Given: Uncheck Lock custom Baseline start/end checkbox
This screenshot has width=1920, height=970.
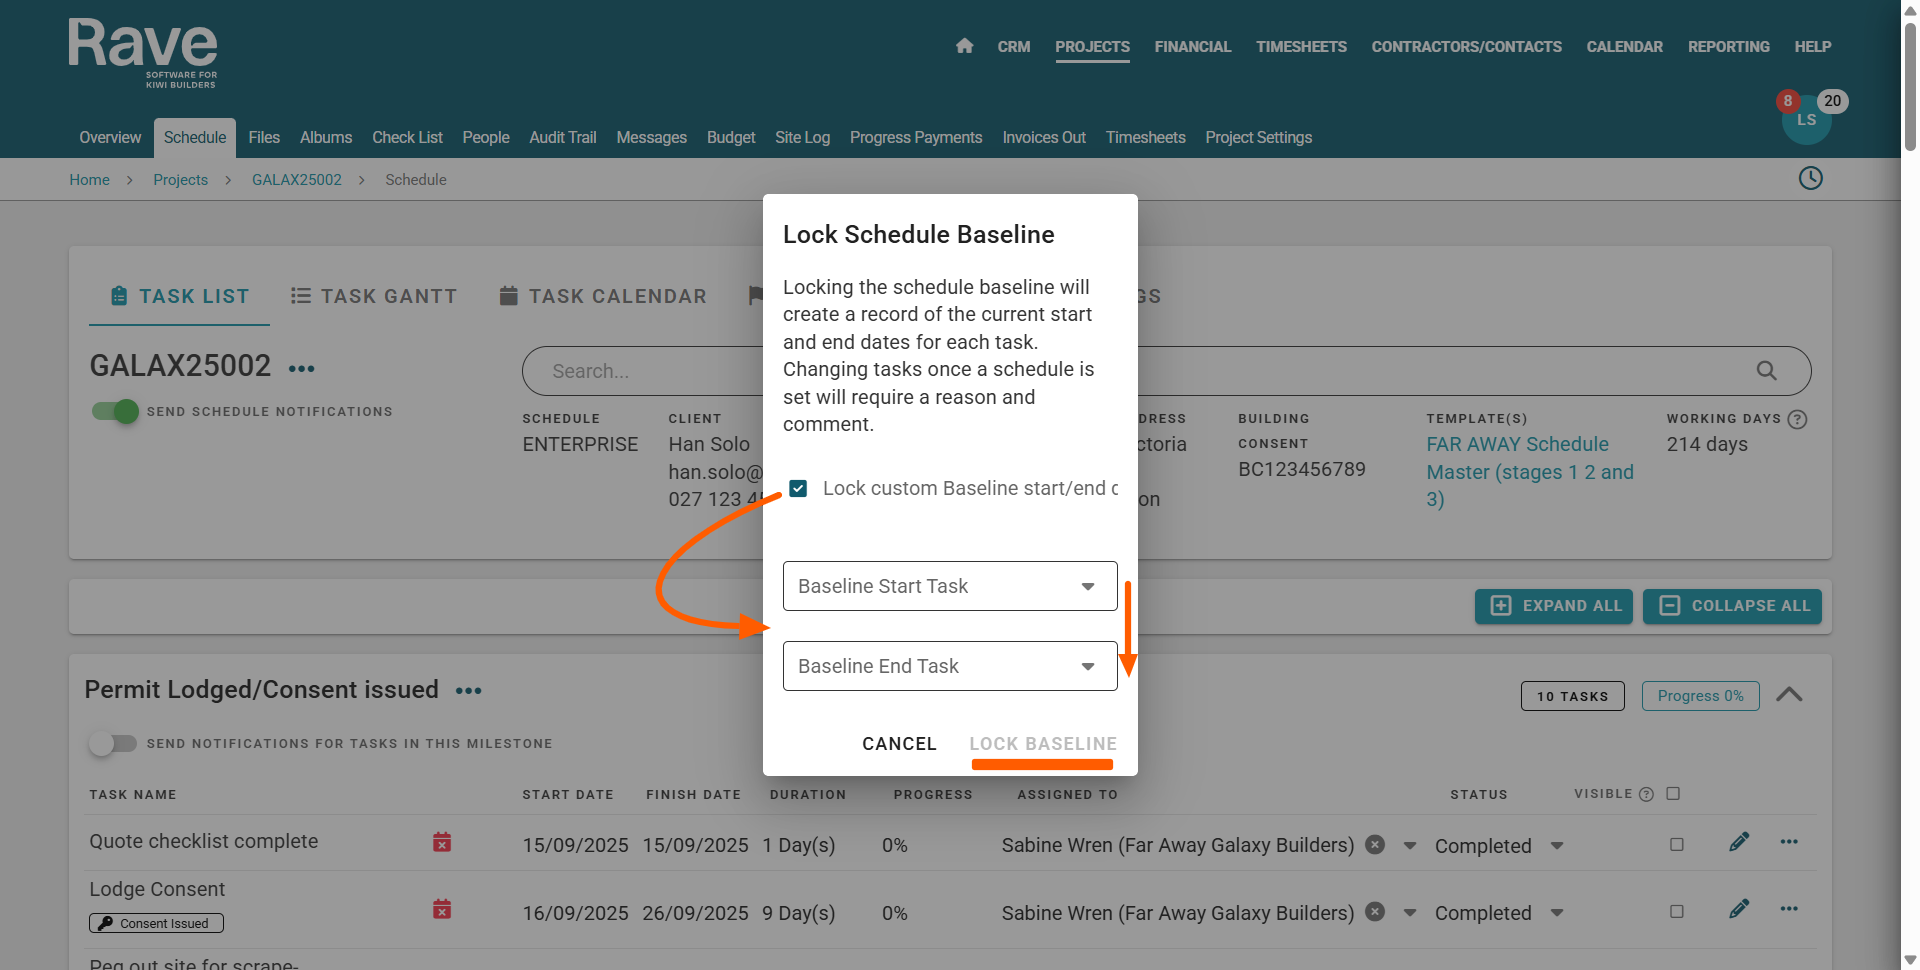Looking at the screenshot, I should (798, 488).
